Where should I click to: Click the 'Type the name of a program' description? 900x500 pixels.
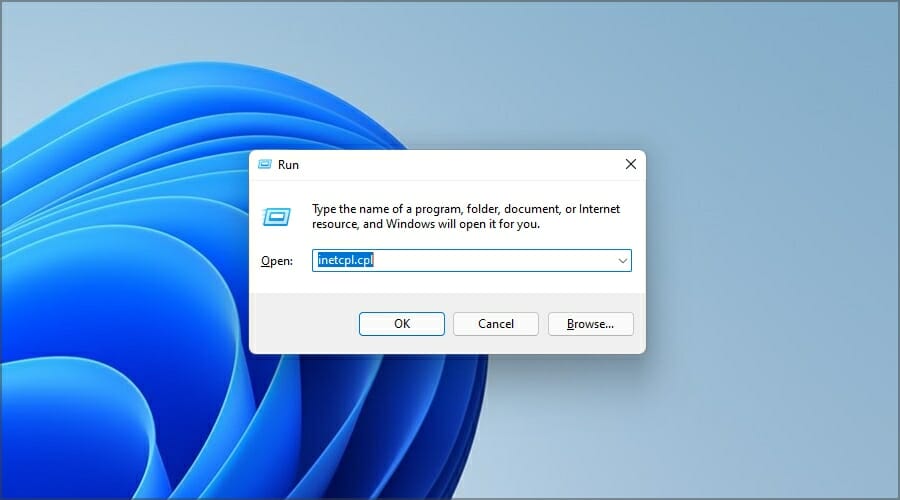click(x=465, y=216)
